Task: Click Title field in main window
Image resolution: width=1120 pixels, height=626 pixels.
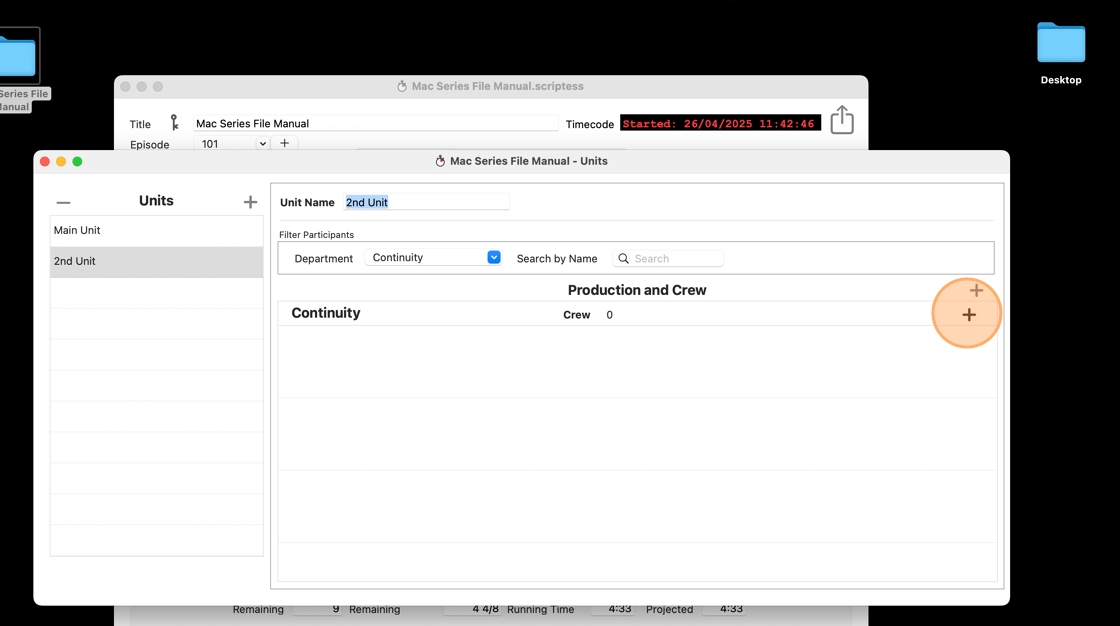Action: point(376,123)
